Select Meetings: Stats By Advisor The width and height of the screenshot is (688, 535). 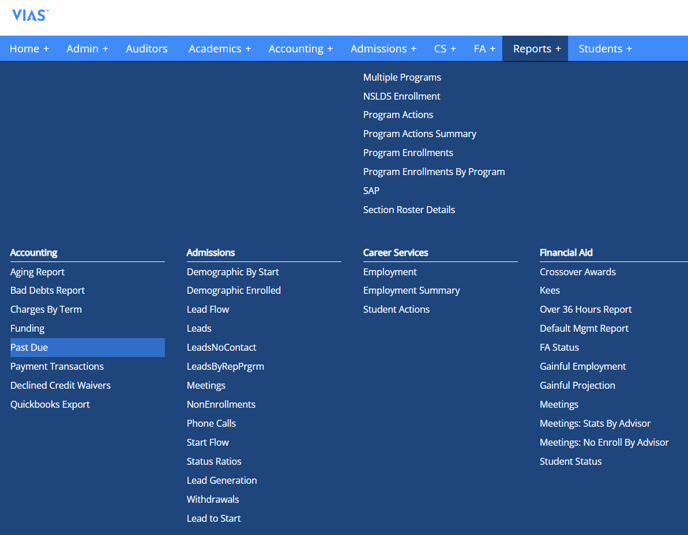click(594, 423)
